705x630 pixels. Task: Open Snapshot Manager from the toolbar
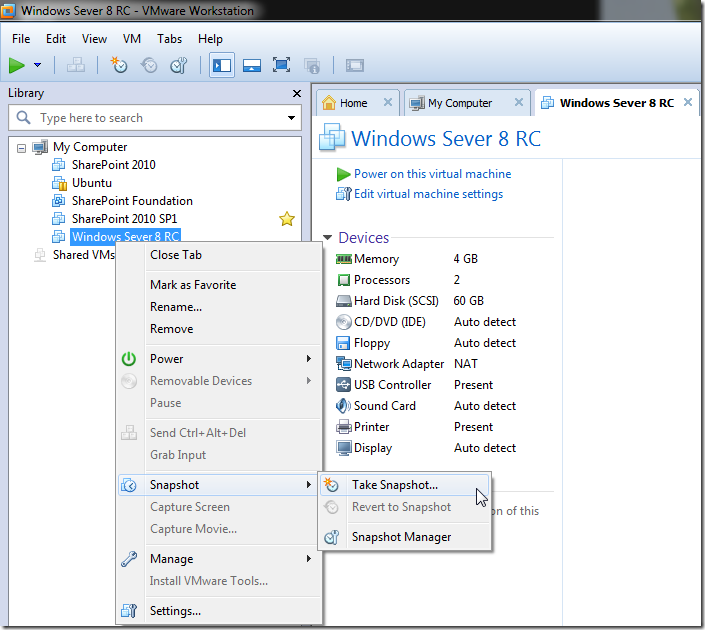179,65
